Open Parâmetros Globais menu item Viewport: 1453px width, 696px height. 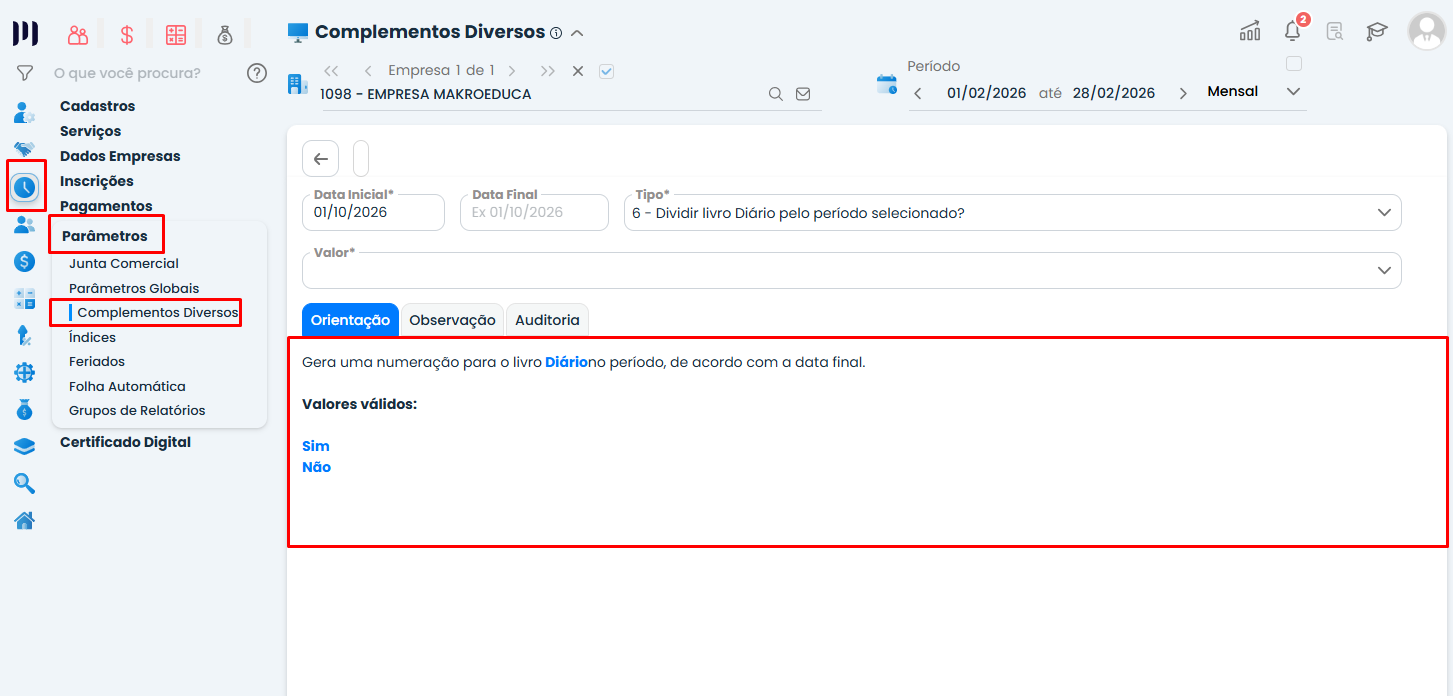click(134, 289)
